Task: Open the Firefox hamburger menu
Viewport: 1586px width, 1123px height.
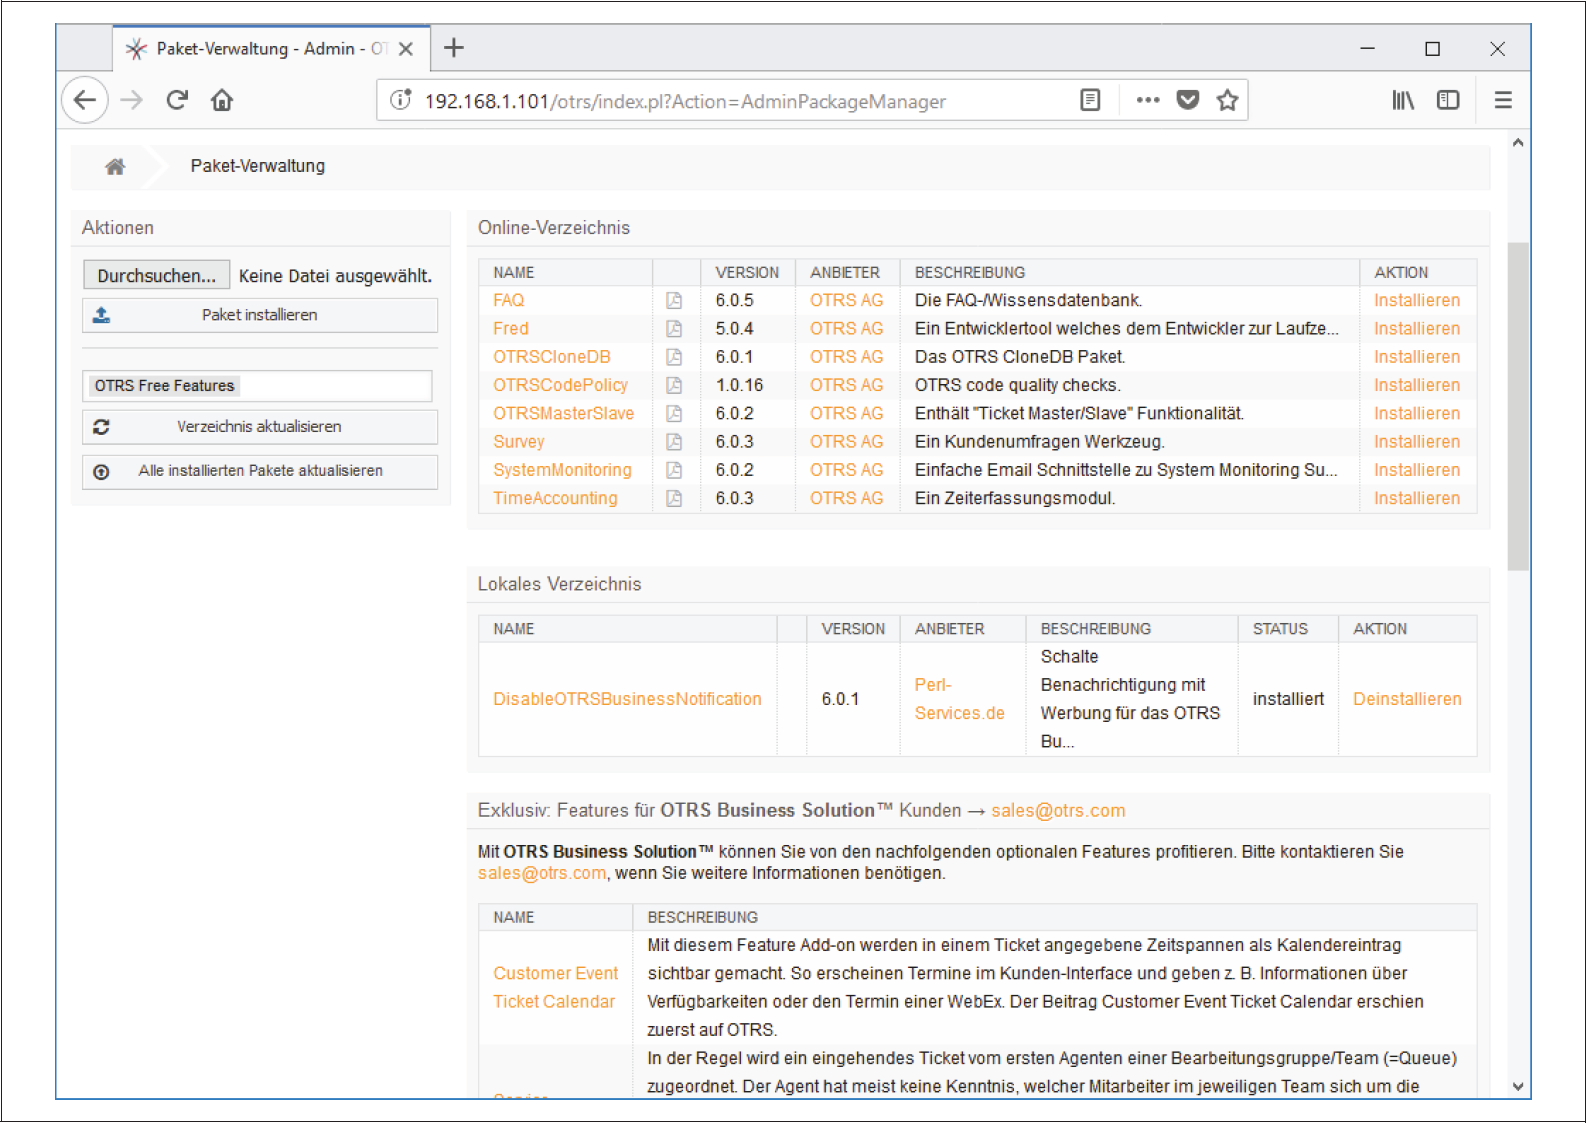Action: tap(1503, 100)
